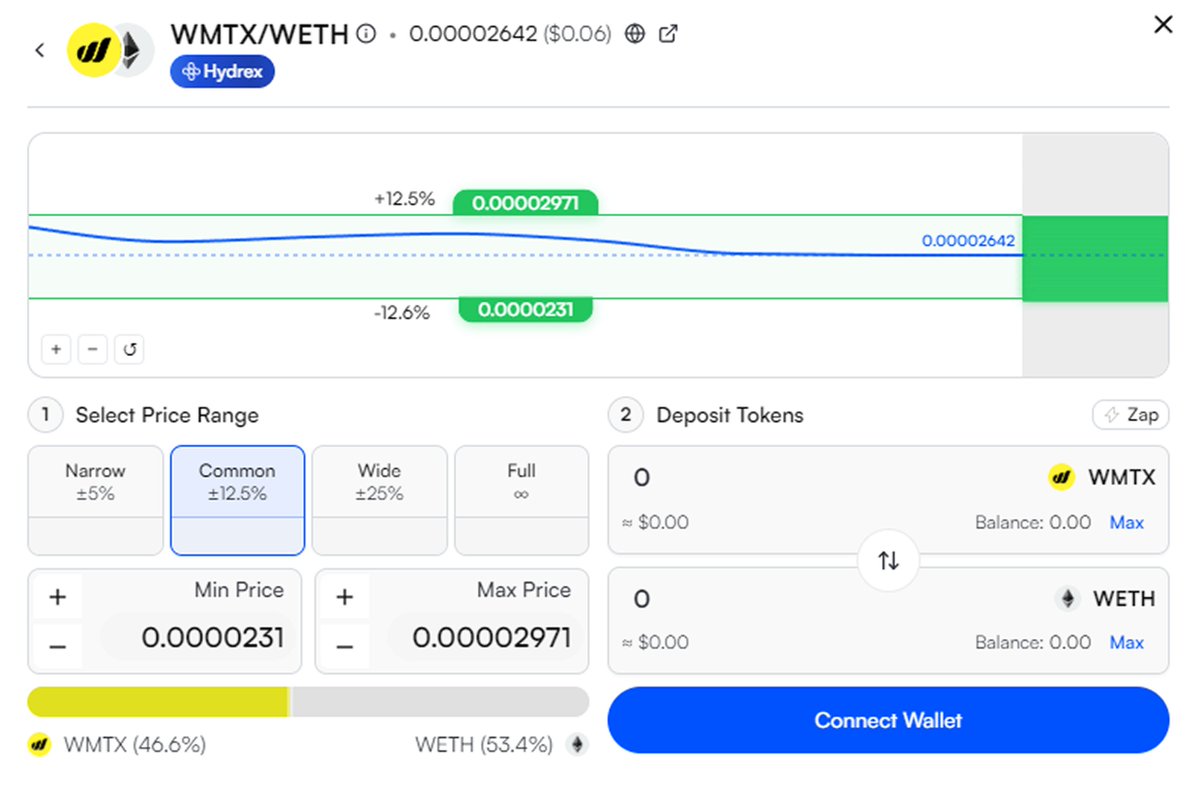Choose the Wide ±25% range
This screenshot has width=1200, height=799.
tap(380, 501)
